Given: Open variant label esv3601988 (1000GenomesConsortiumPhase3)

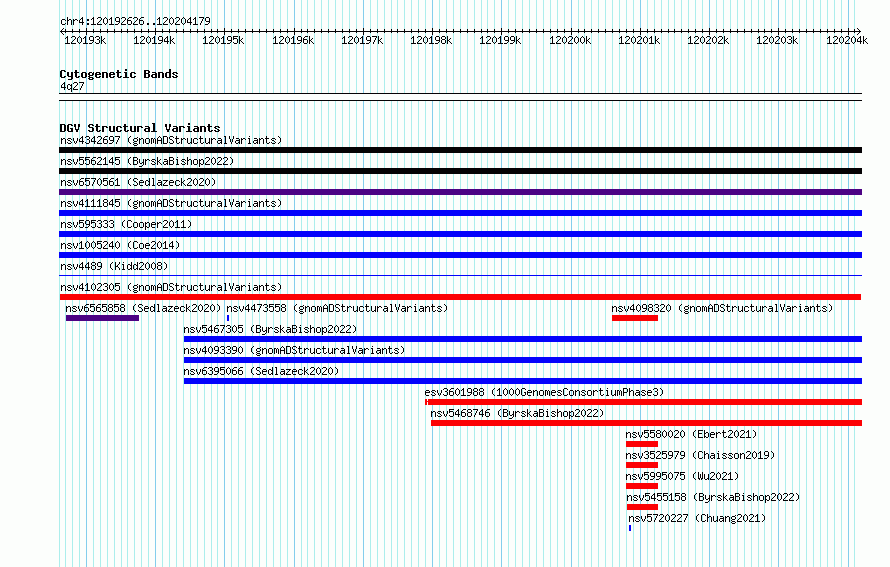Looking at the screenshot, I should pyautogui.click(x=544, y=392).
